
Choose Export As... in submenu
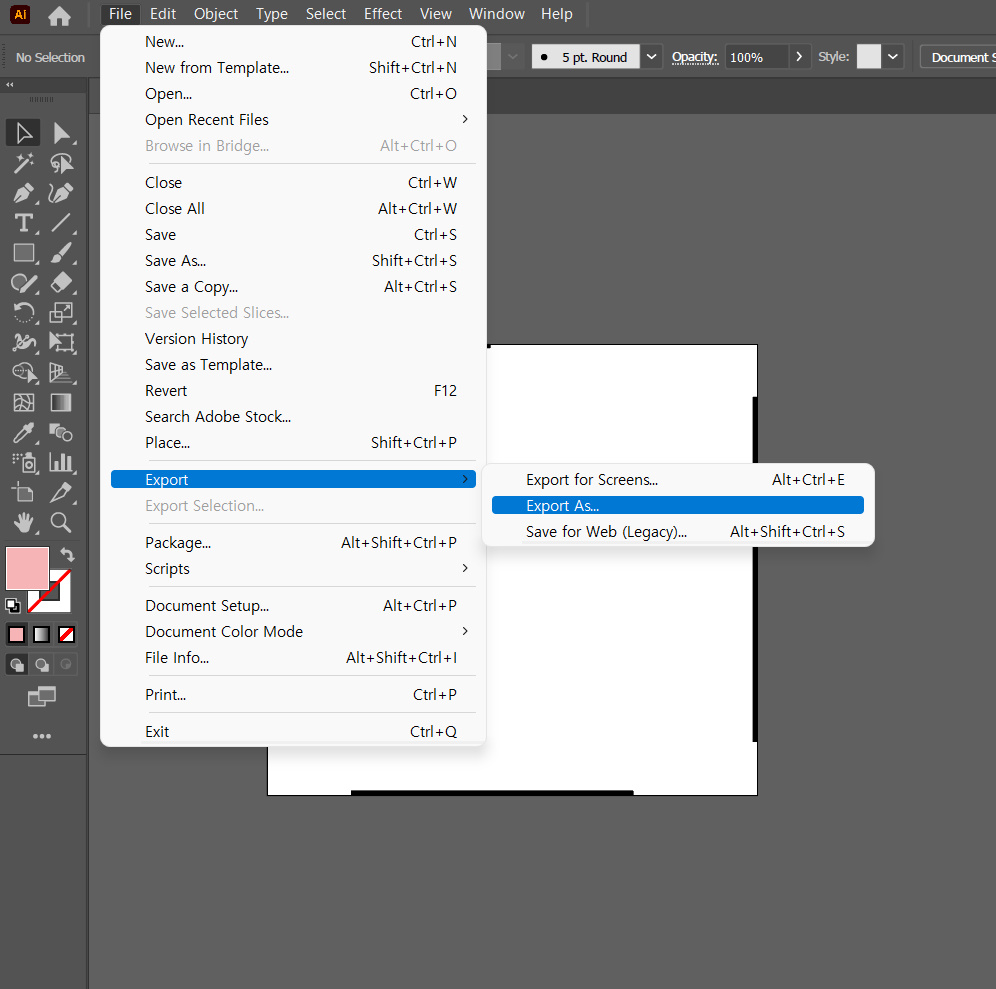tap(678, 506)
